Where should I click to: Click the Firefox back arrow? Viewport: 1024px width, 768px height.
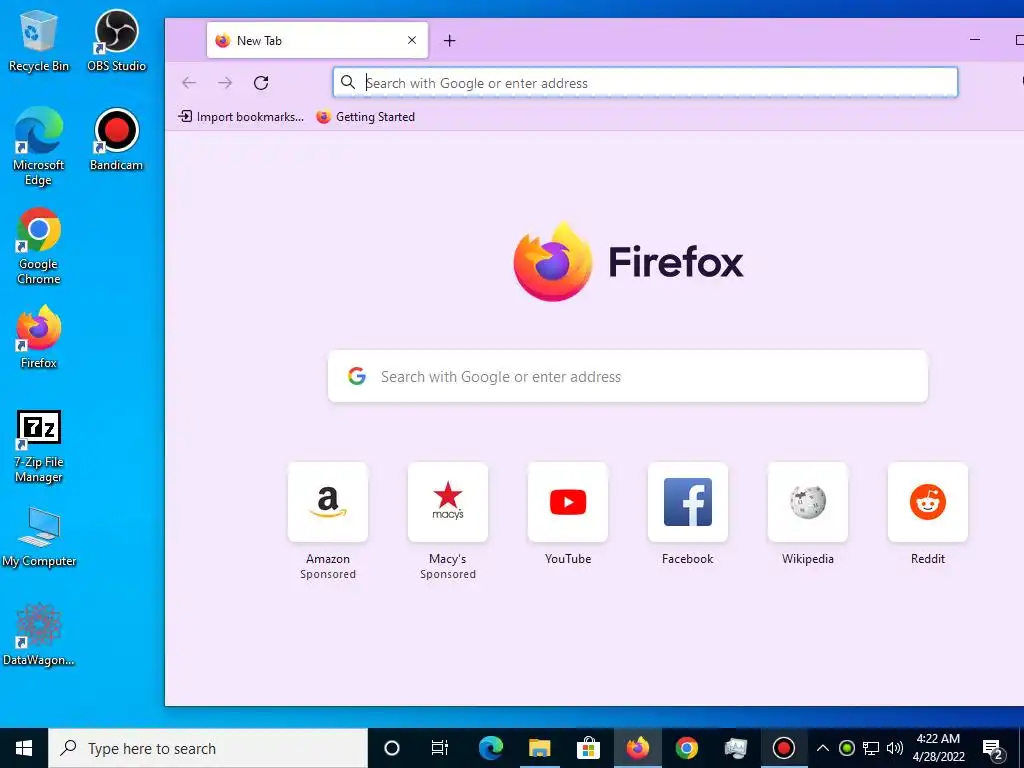[189, 83]
